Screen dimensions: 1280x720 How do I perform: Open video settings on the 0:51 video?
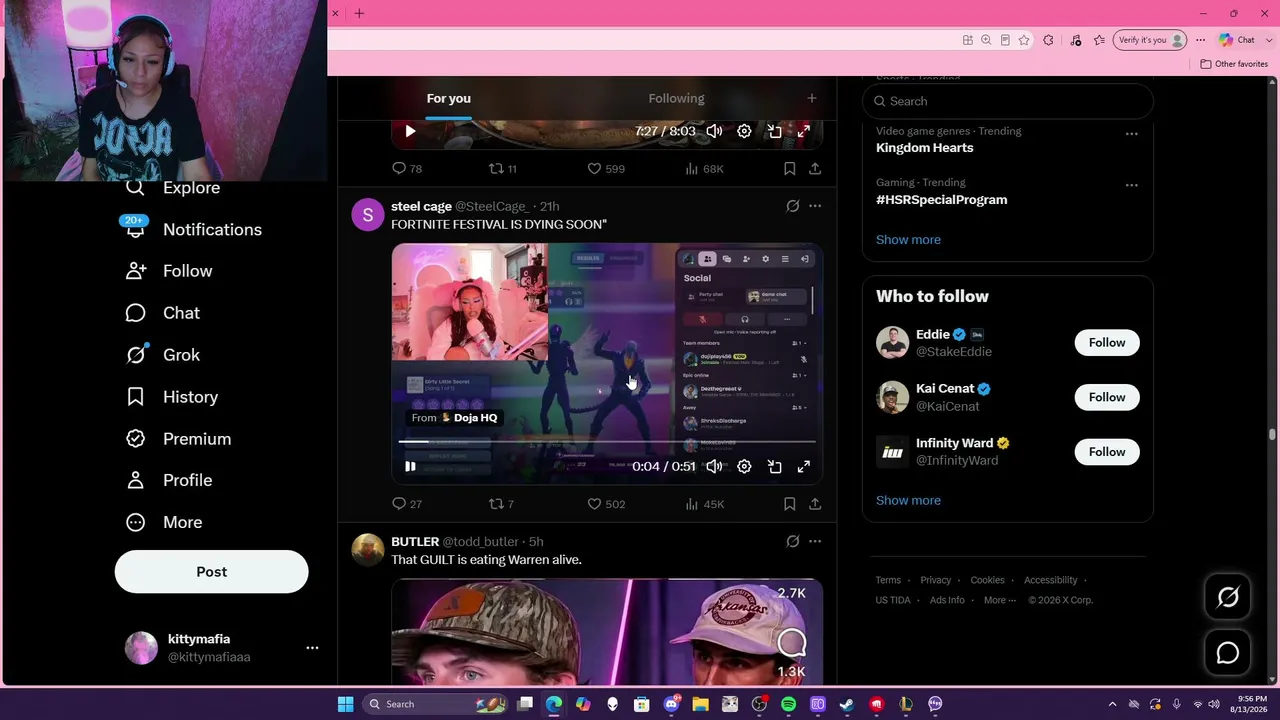tap(744, 466)
